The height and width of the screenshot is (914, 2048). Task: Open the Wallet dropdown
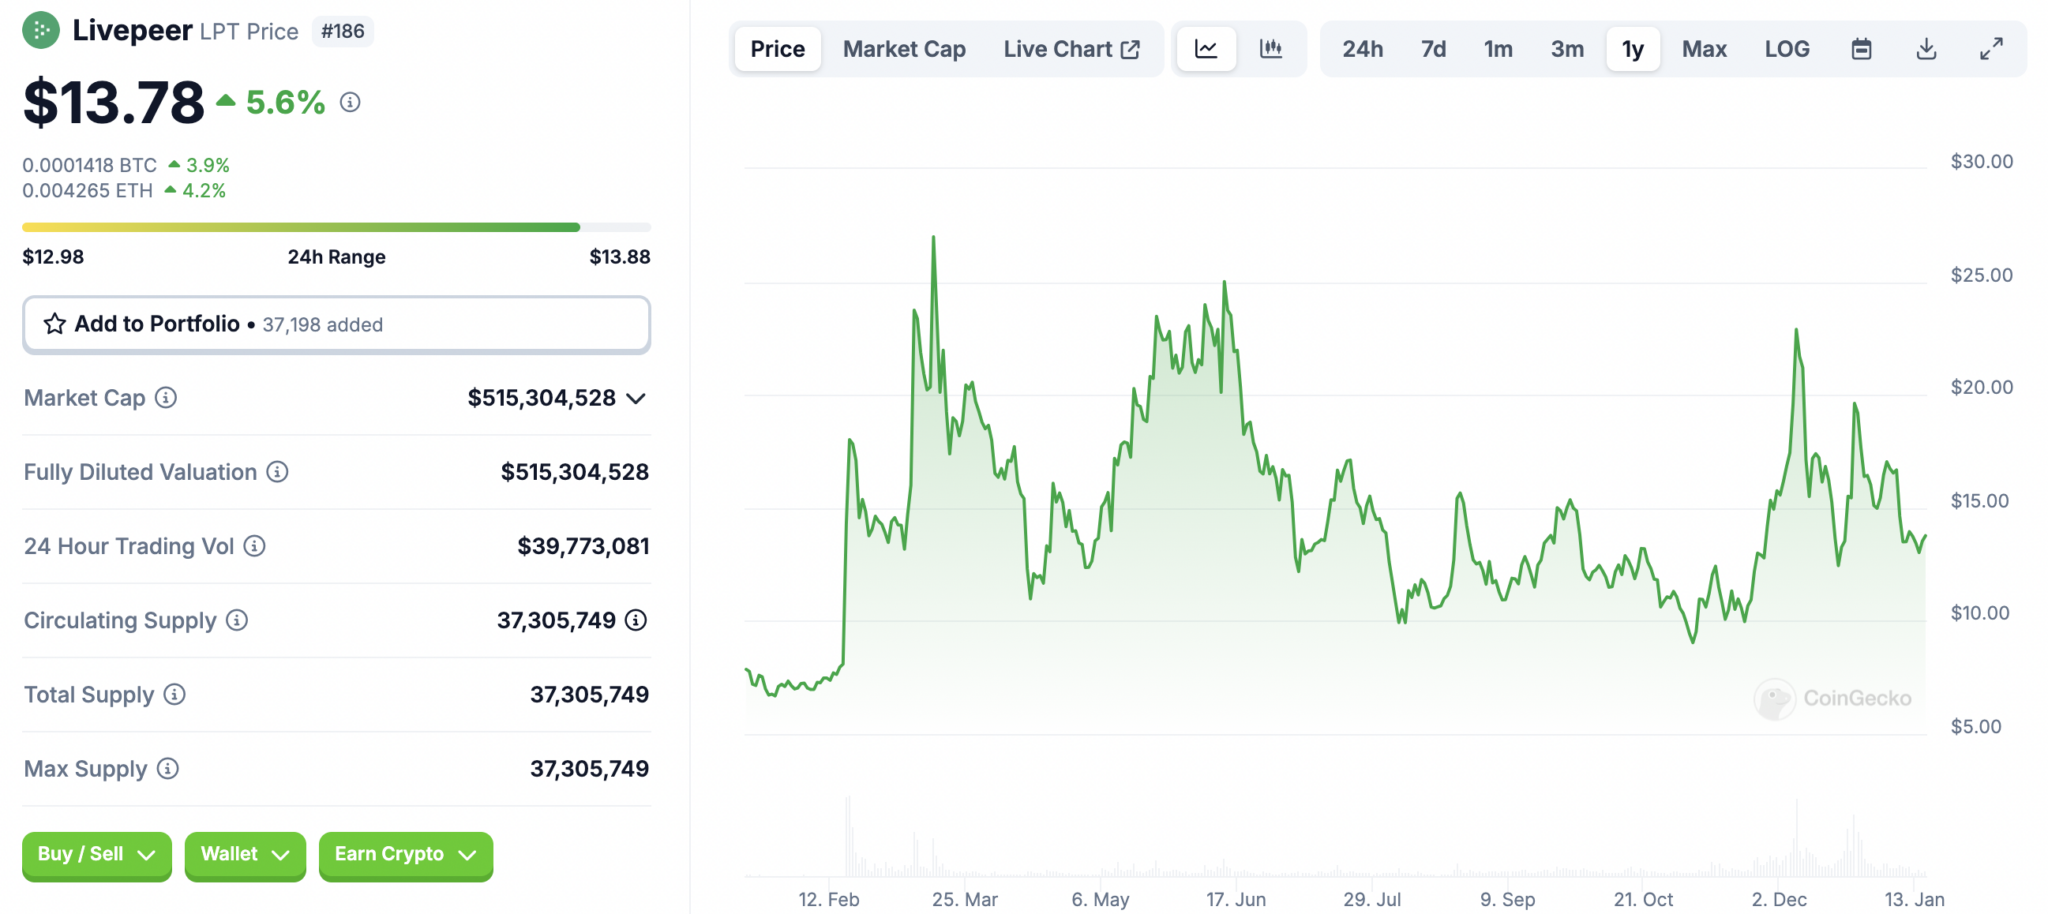coord(244,855)
